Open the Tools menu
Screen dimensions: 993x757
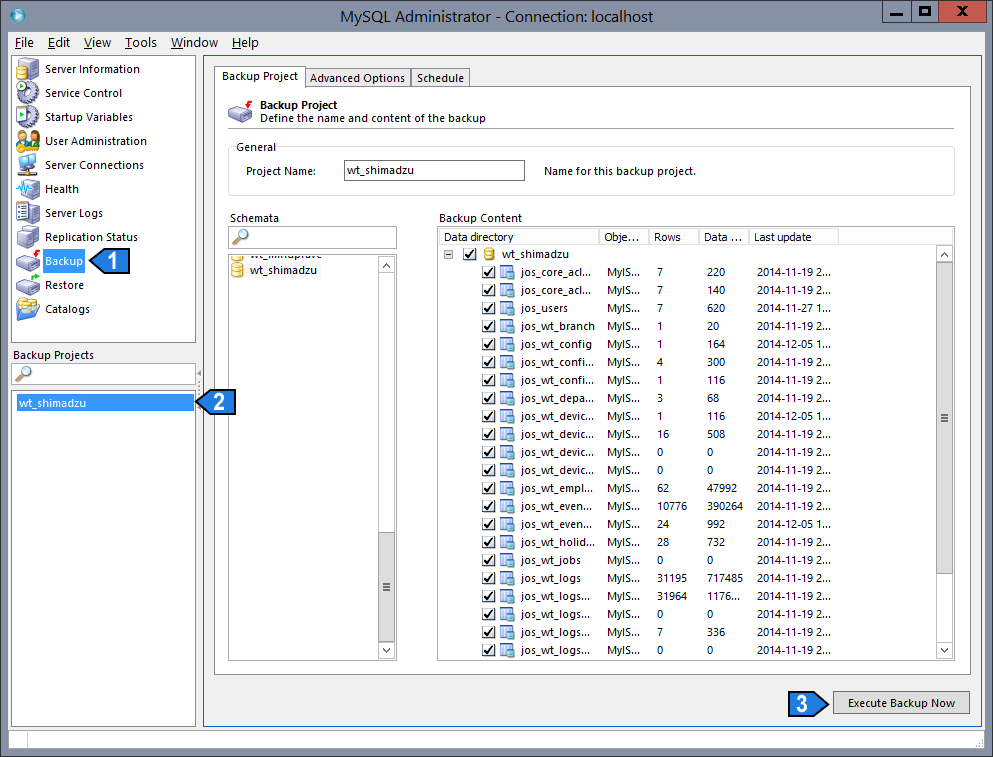pos(141,42)
